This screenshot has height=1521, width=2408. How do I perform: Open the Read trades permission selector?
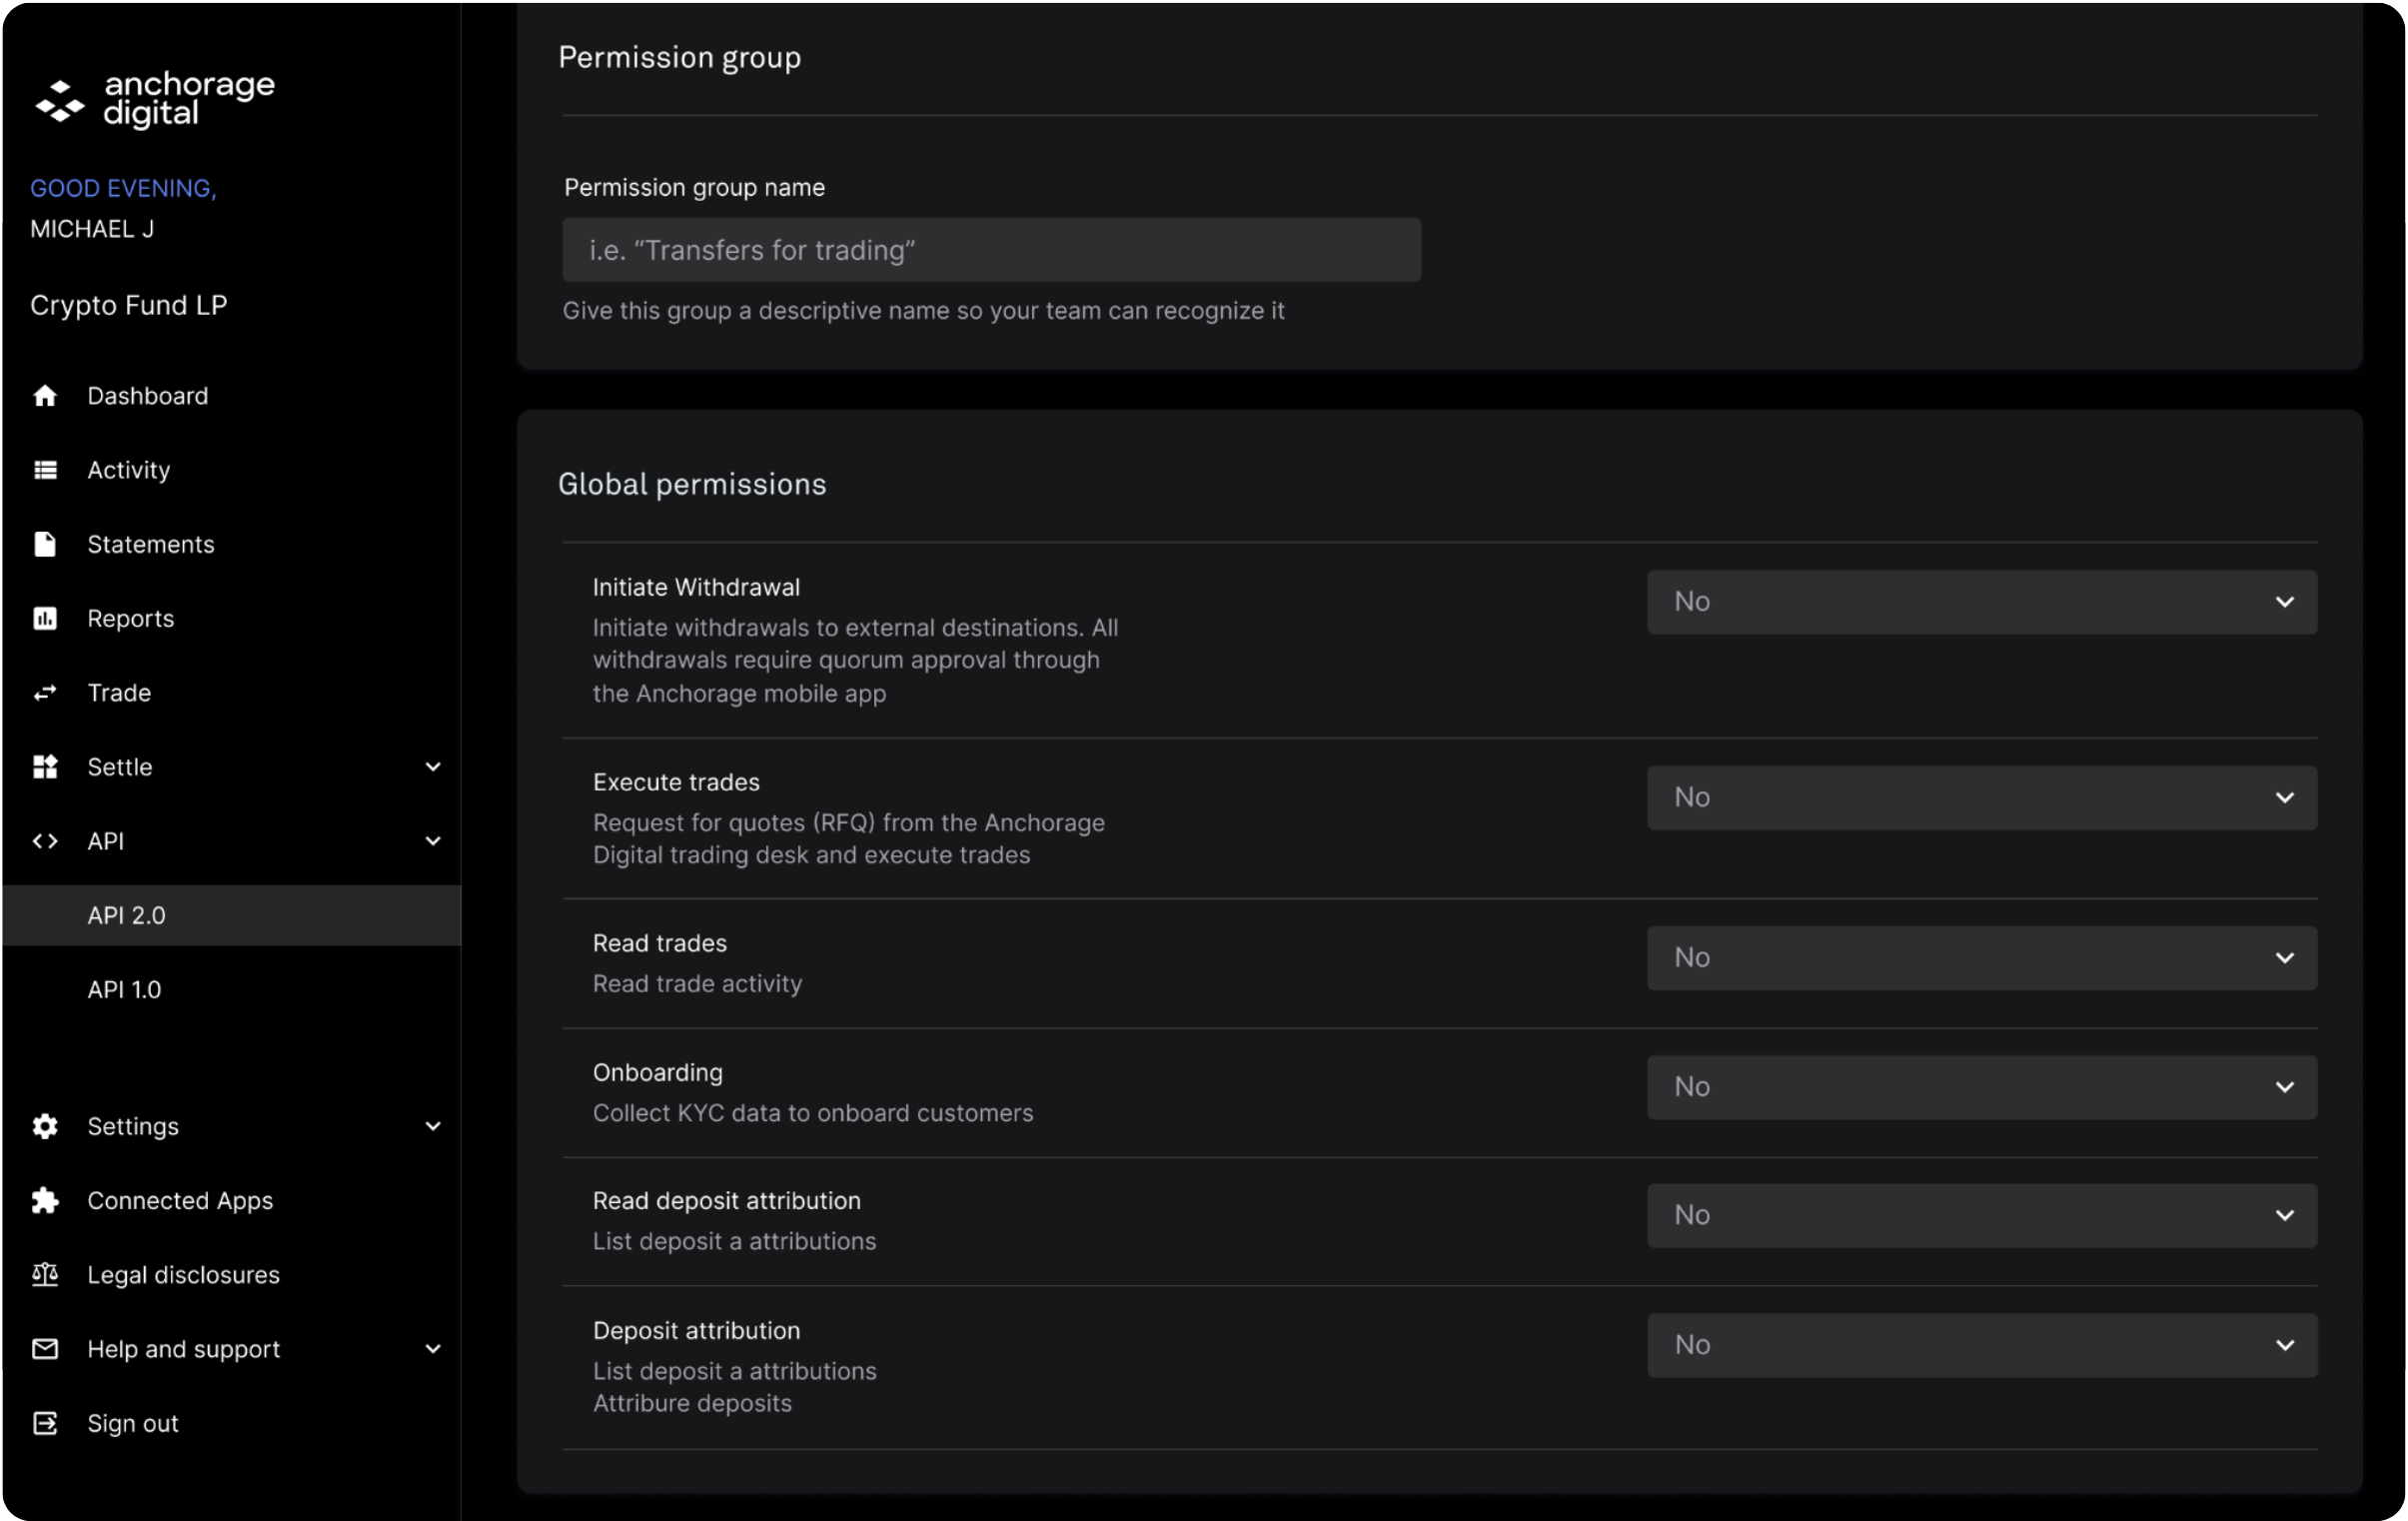pyautogui.click(x=1981, y=957)
